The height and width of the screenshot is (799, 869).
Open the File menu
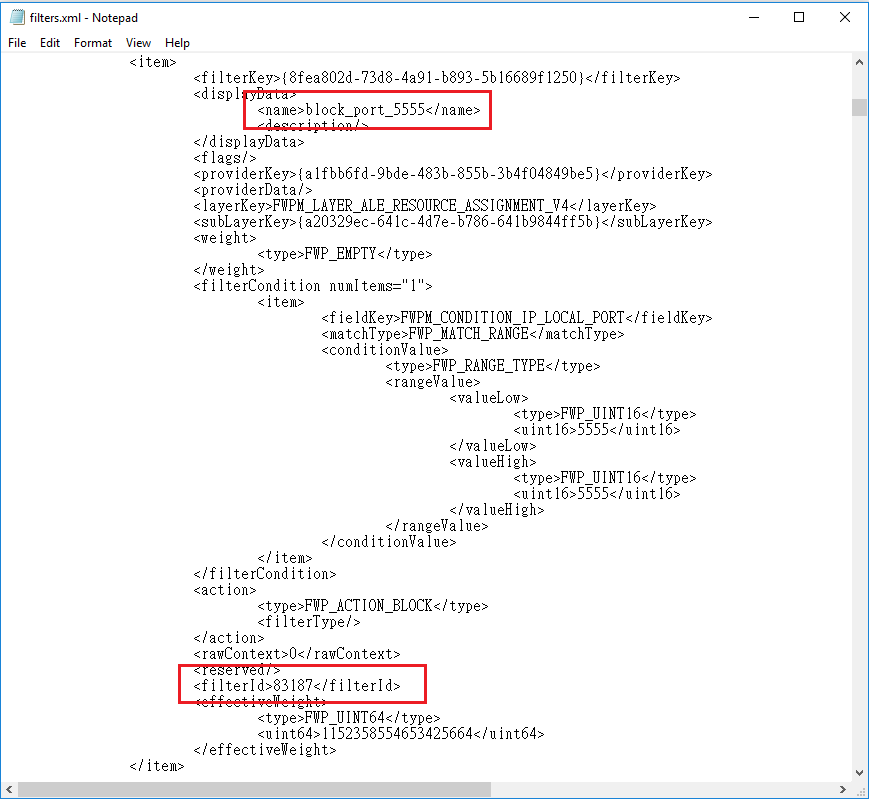17,43
